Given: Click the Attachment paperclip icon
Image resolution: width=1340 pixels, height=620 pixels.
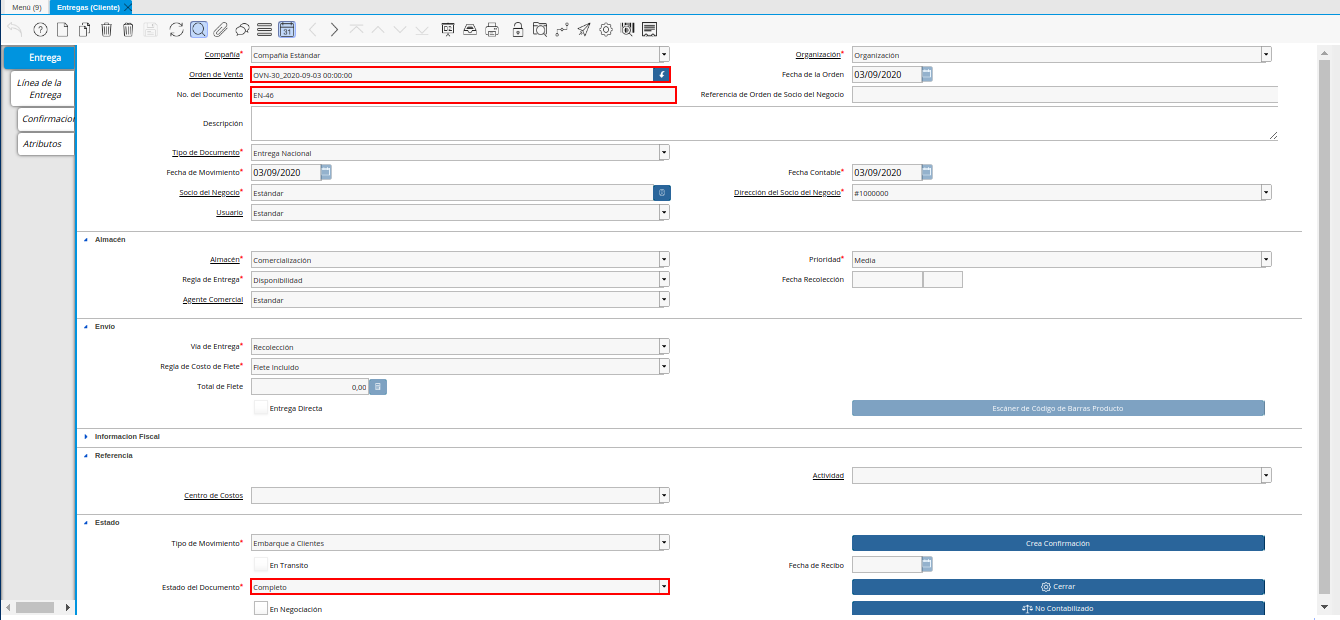Looking at the screenshot, I should tap(220, 29).
